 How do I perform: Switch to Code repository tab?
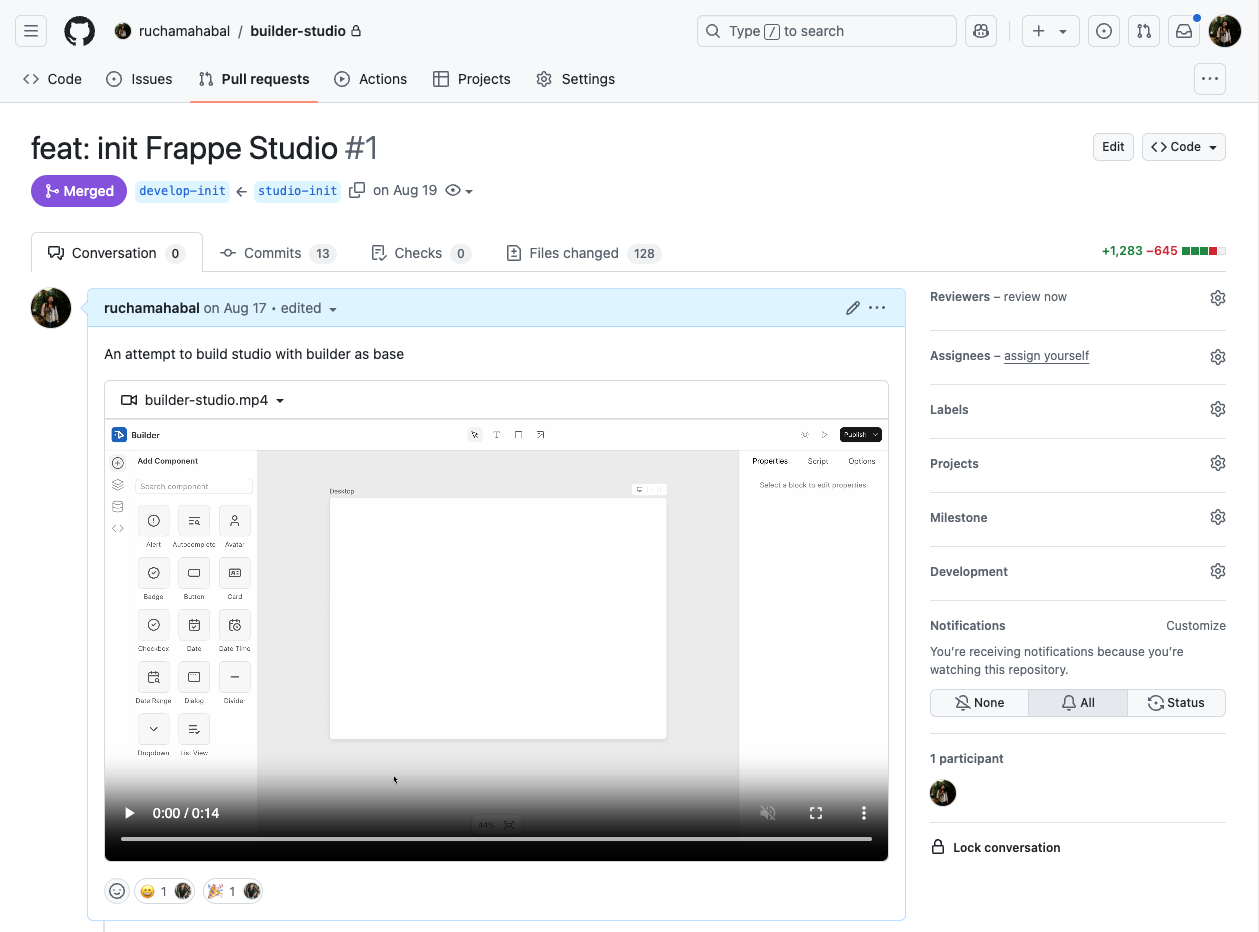pyautogui.click(x=52, y=79)
